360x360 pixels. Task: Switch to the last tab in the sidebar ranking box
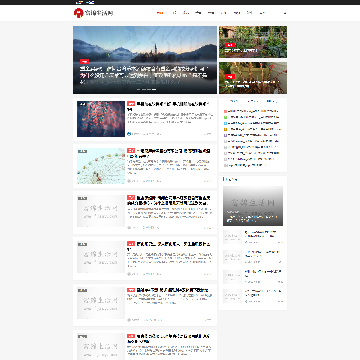[272, 101]
